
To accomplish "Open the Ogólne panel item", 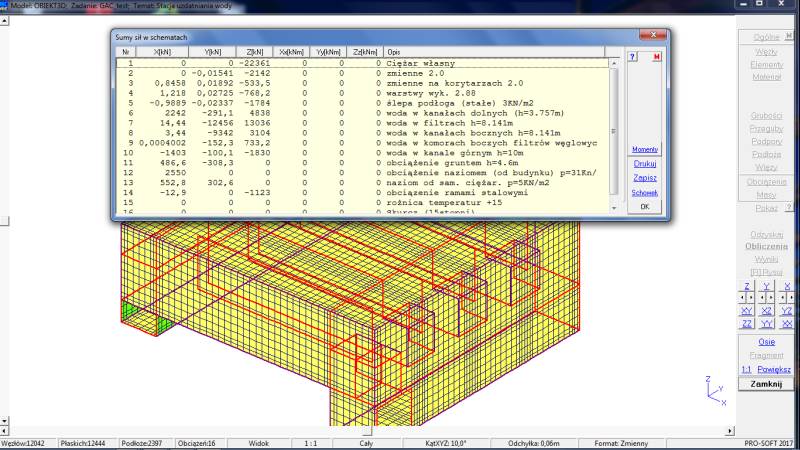I will pyautogui.click(x=766, y=37).
